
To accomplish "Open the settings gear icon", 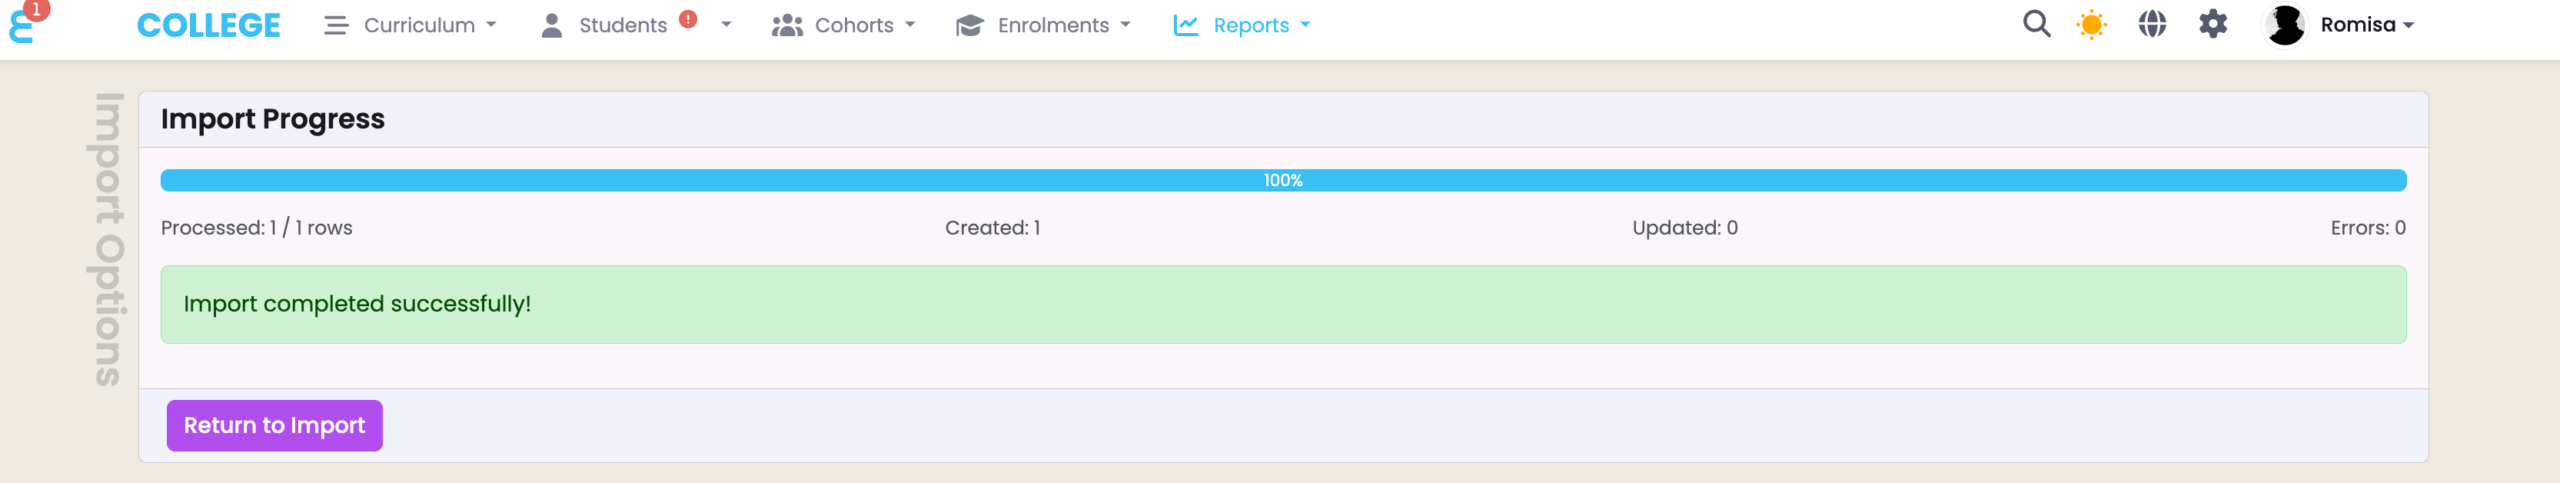I will point(2213,24).
